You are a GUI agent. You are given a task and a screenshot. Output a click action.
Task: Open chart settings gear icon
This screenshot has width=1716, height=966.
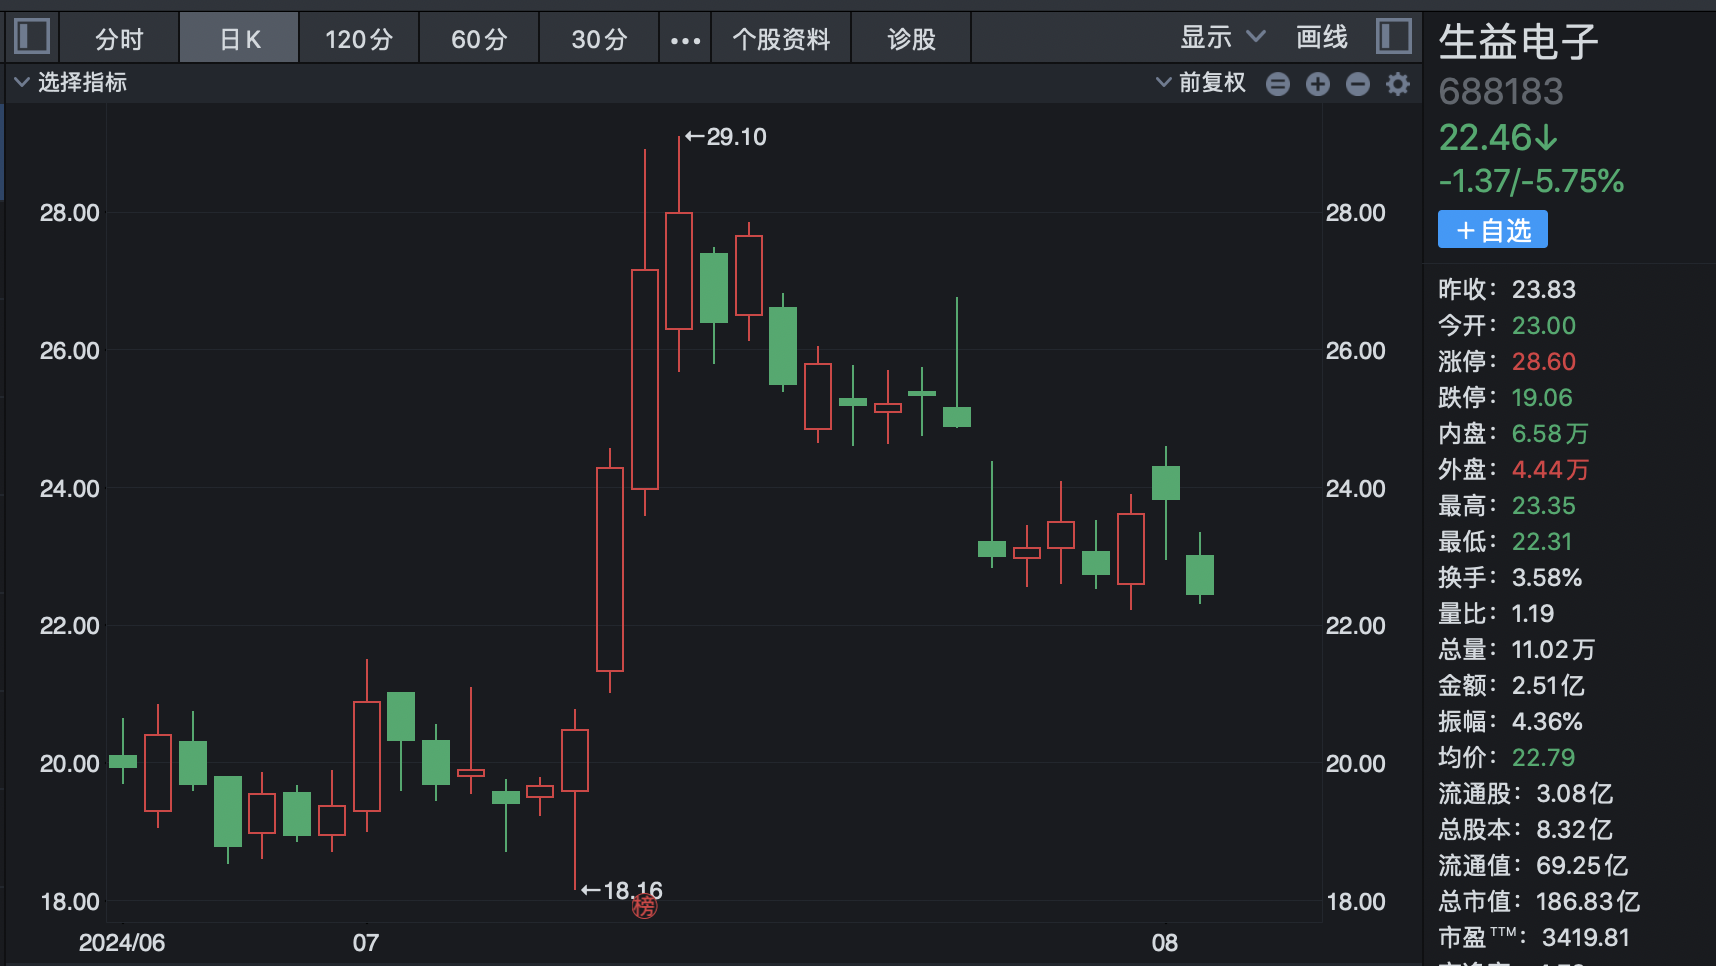[1398, 84]
